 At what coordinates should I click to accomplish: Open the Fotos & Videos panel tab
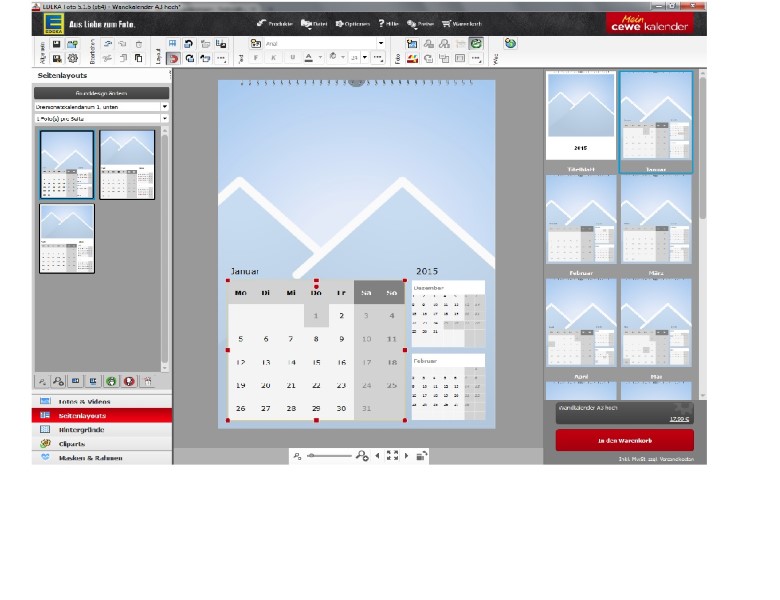click(x=102, y=401)
